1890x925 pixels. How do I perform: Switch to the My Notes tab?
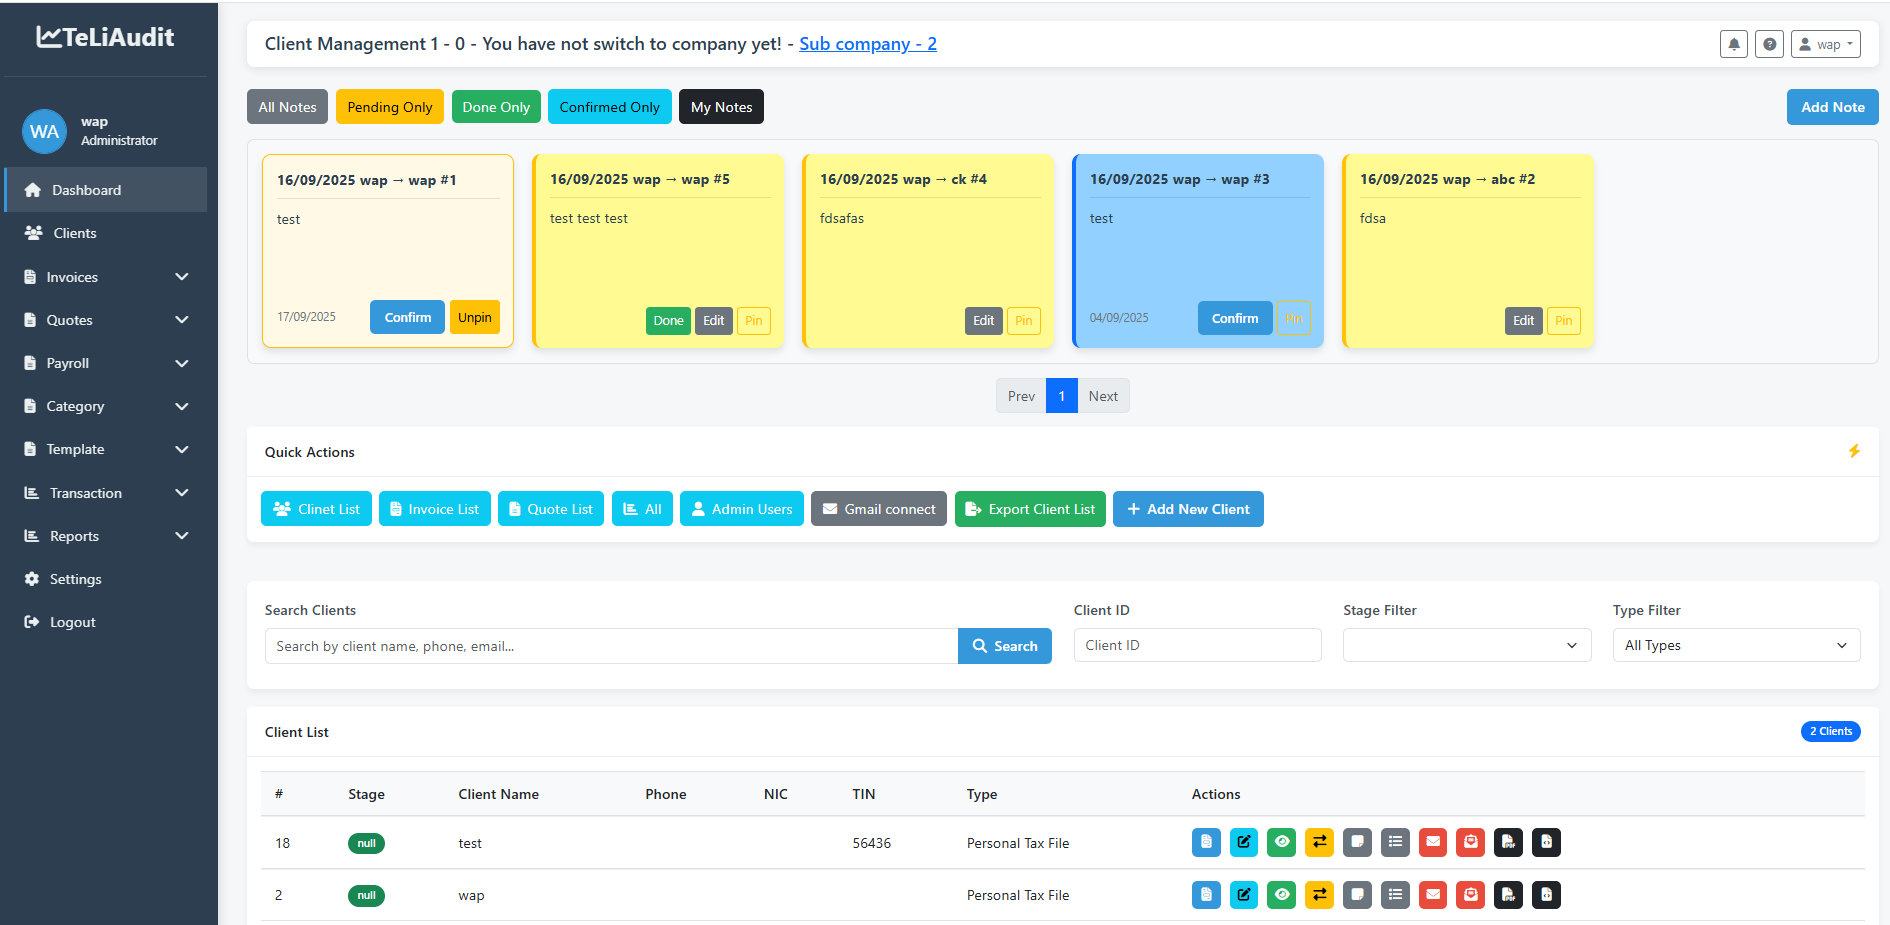coord(720,106)
